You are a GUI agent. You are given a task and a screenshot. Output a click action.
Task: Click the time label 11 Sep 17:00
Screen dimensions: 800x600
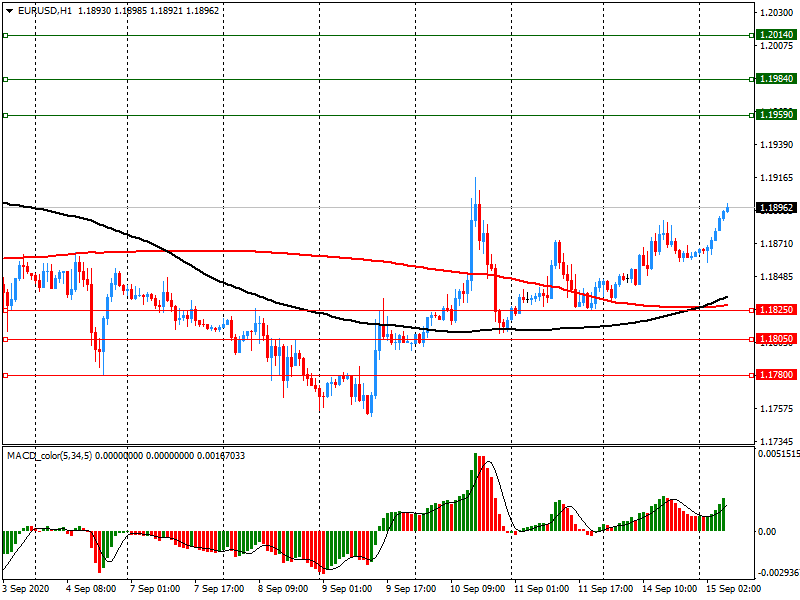point(605,589)
